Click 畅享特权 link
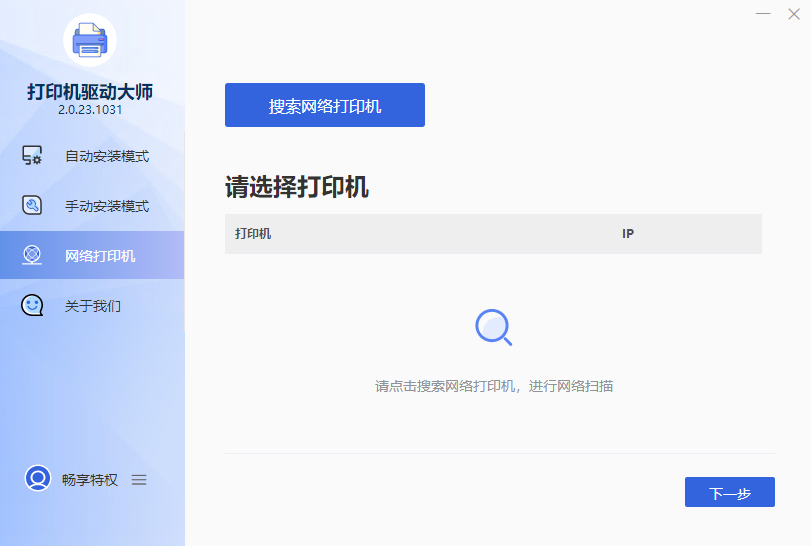The height and width of the screenshot is (546, 811). [90, 480]
